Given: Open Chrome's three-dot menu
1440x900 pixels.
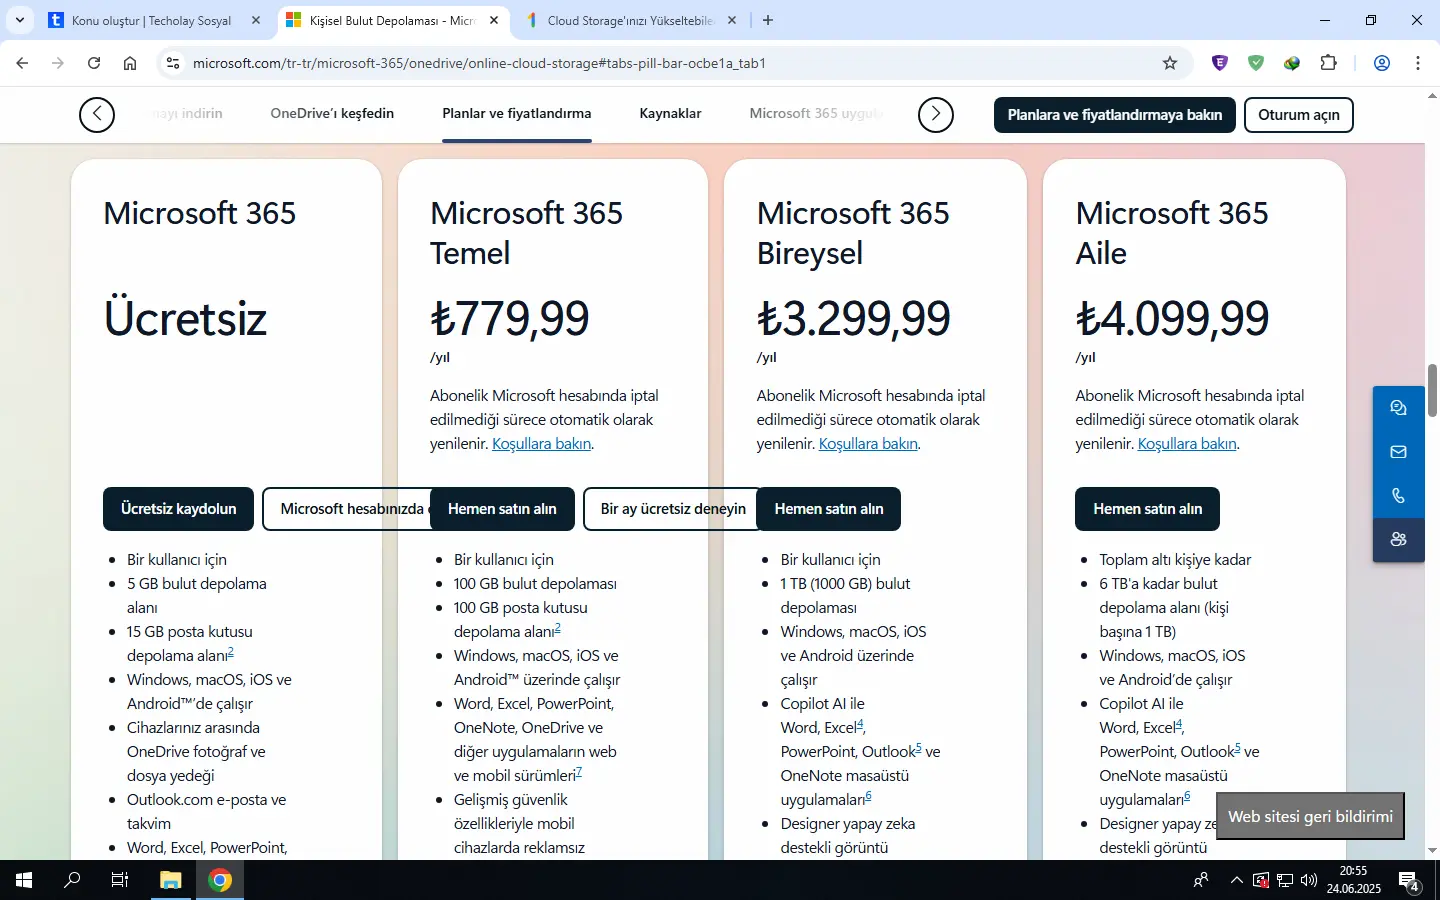Looking at the screenshot, I should (1418, 63).
